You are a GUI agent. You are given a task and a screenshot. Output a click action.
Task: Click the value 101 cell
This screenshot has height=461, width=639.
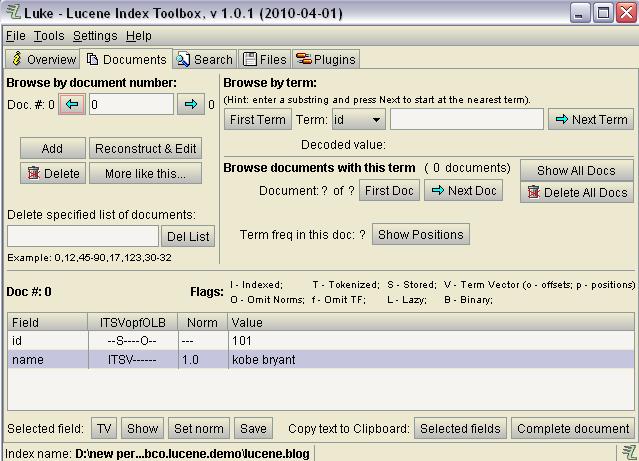(x=431, y=340)
